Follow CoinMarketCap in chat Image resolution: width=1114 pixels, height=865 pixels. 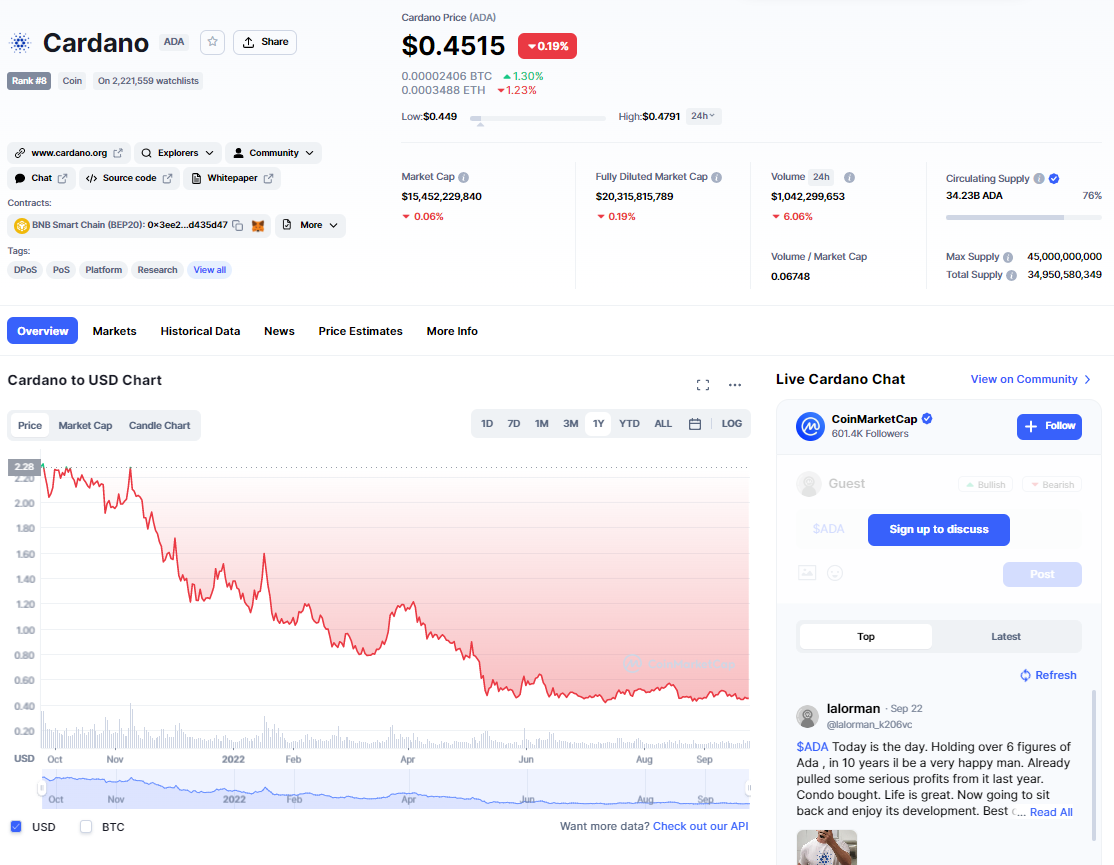coord(1049,426)
